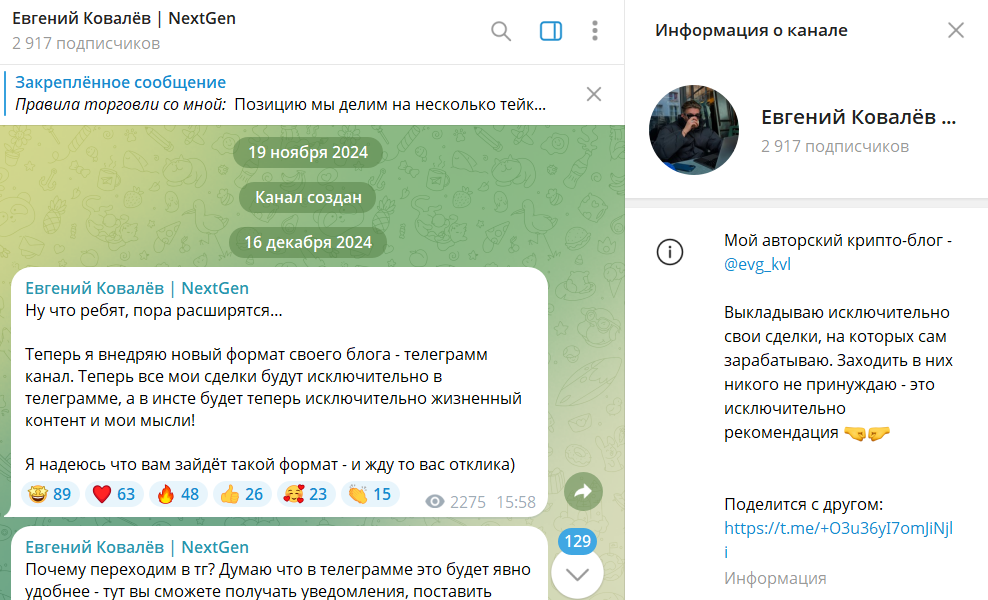988x600 pixels.
Task: Click the views eye icon beside 2275
Action: (x=434, y=502)
